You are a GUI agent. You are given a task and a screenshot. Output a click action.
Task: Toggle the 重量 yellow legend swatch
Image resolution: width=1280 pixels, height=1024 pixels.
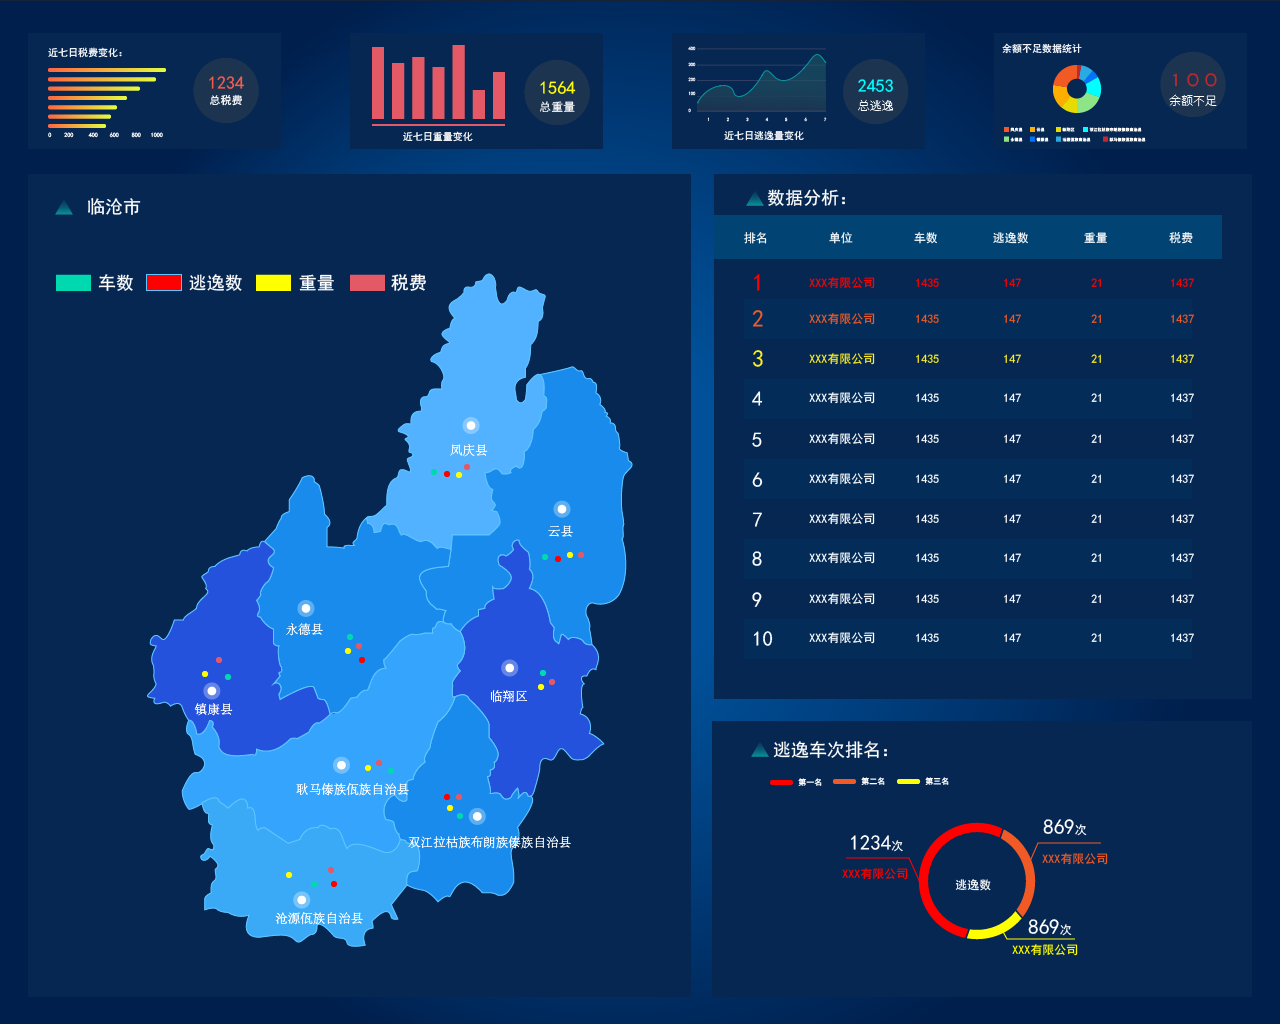point(273,283)
